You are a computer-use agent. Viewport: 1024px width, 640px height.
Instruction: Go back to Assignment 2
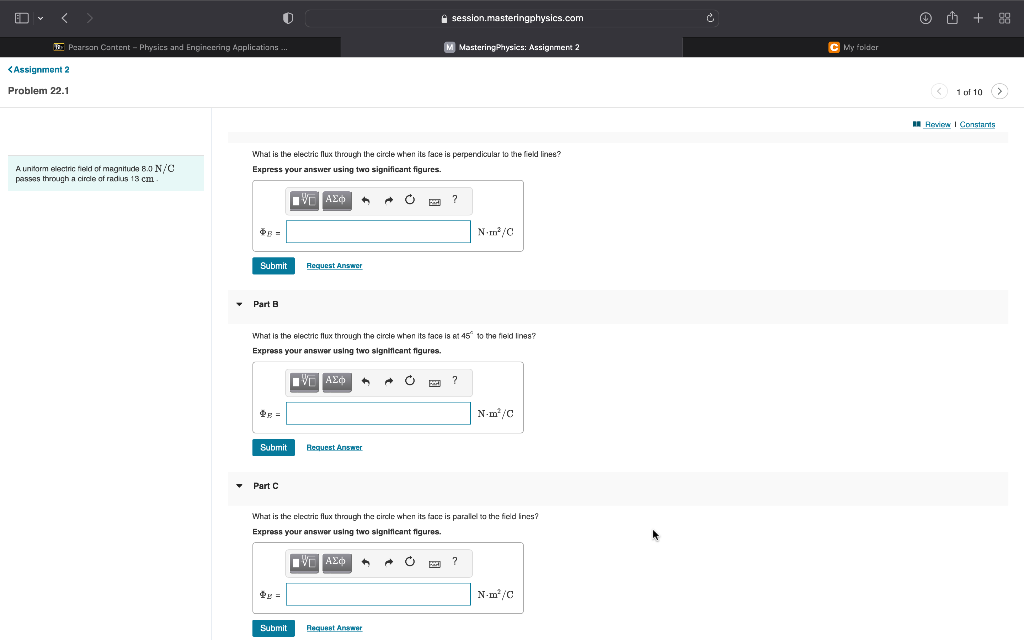(x=38, y=69)
